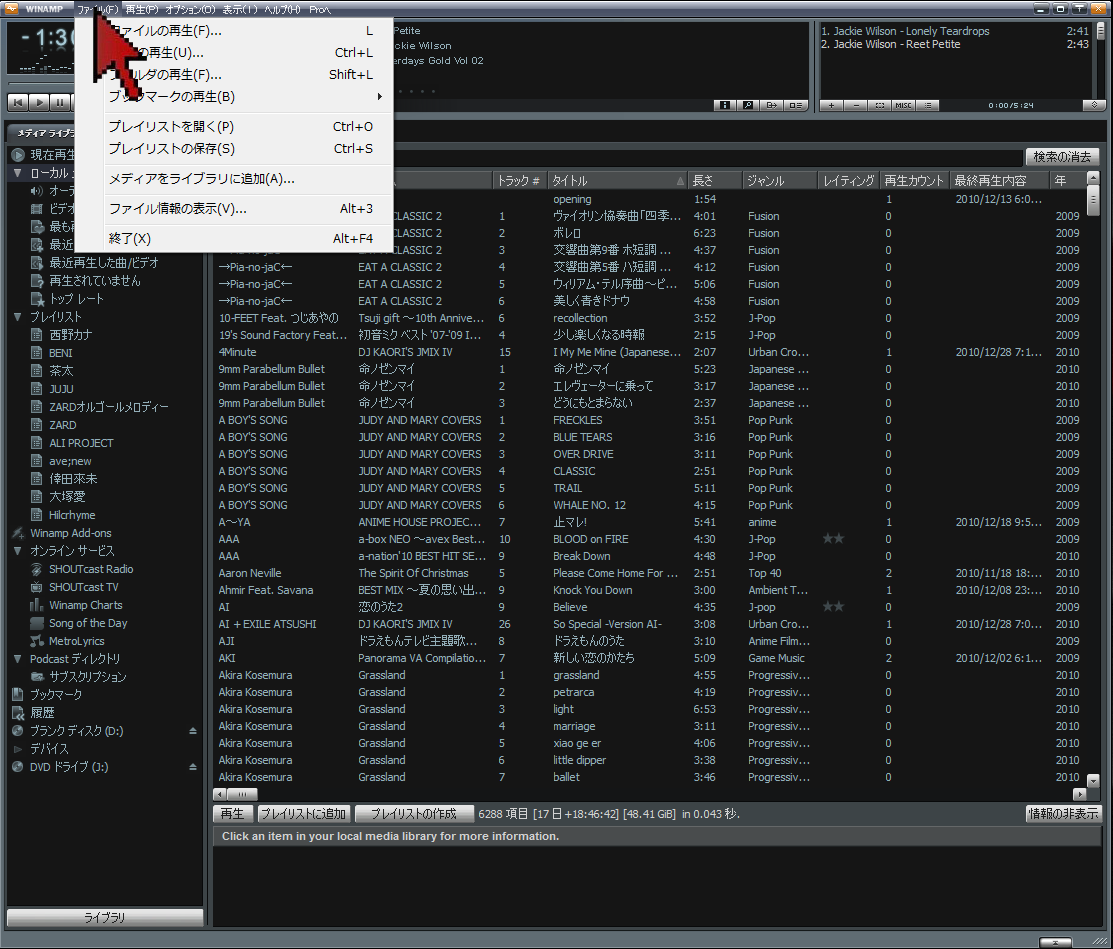This screenshot has height=949, width=1113.
Task: Eject ブランク ディスク (D:)
Action: tap(192, 730)
